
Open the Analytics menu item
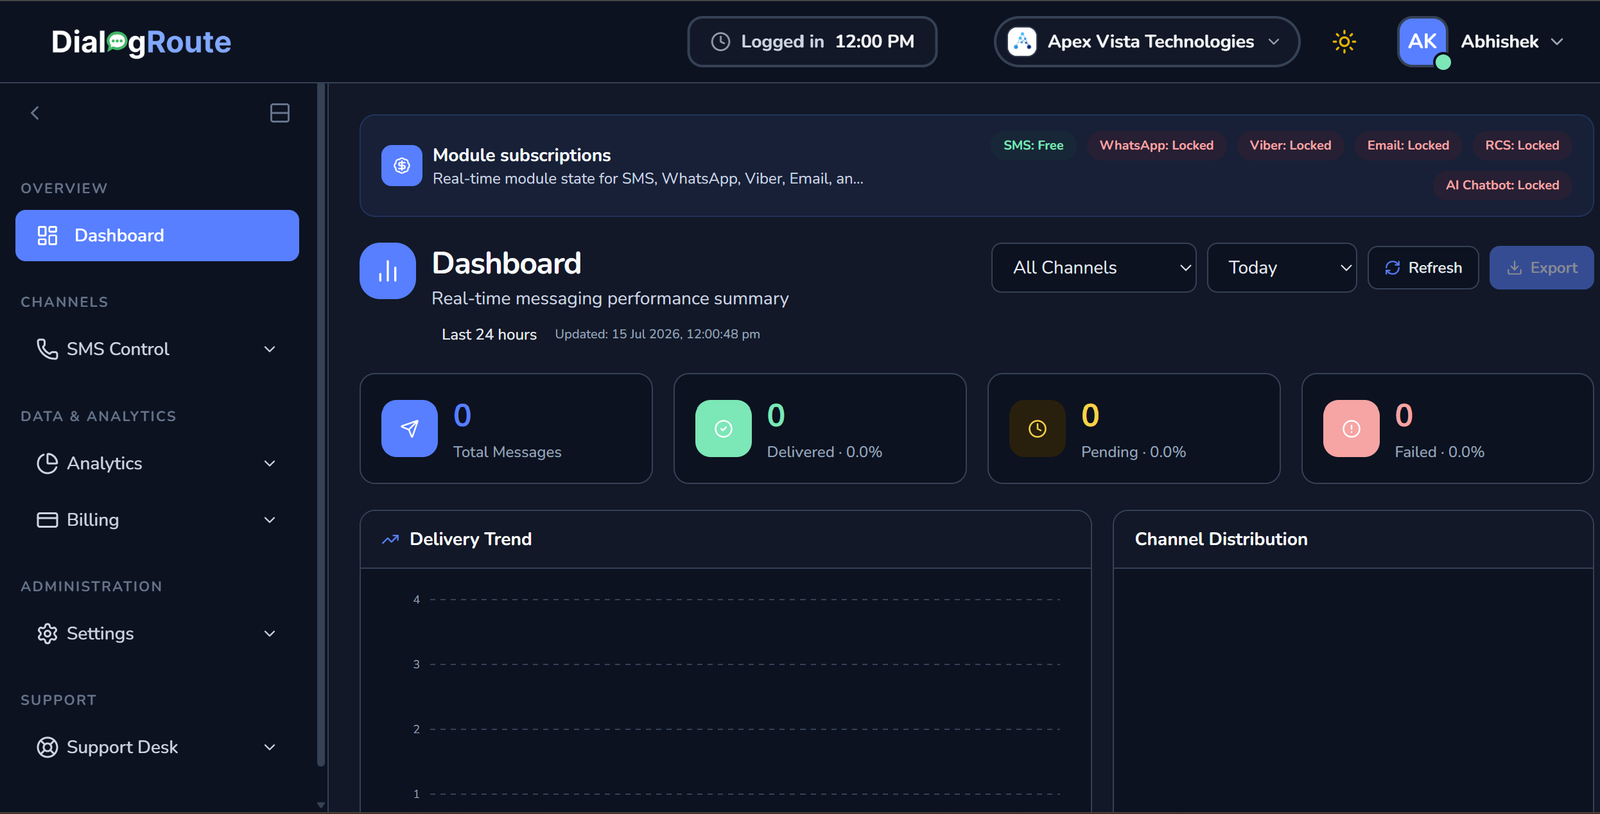[x=157, y=463]
